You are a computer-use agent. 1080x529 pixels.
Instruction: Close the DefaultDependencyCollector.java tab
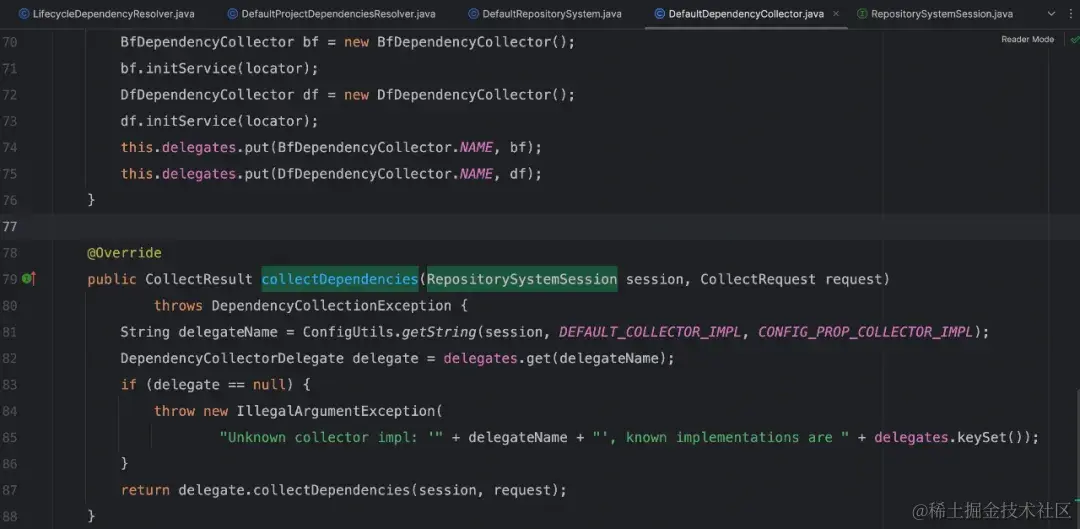[836, 14]
